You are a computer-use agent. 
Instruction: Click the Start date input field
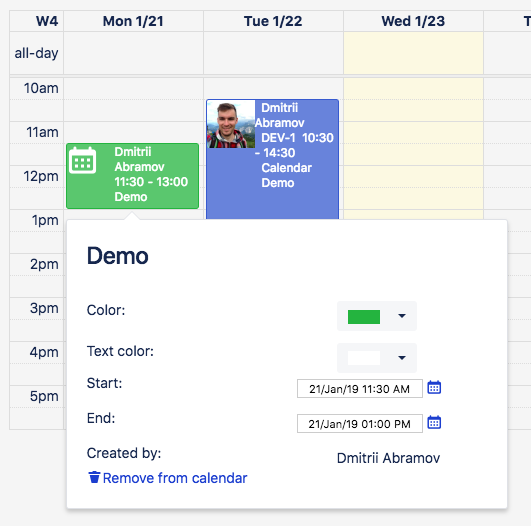coord(360,388)
